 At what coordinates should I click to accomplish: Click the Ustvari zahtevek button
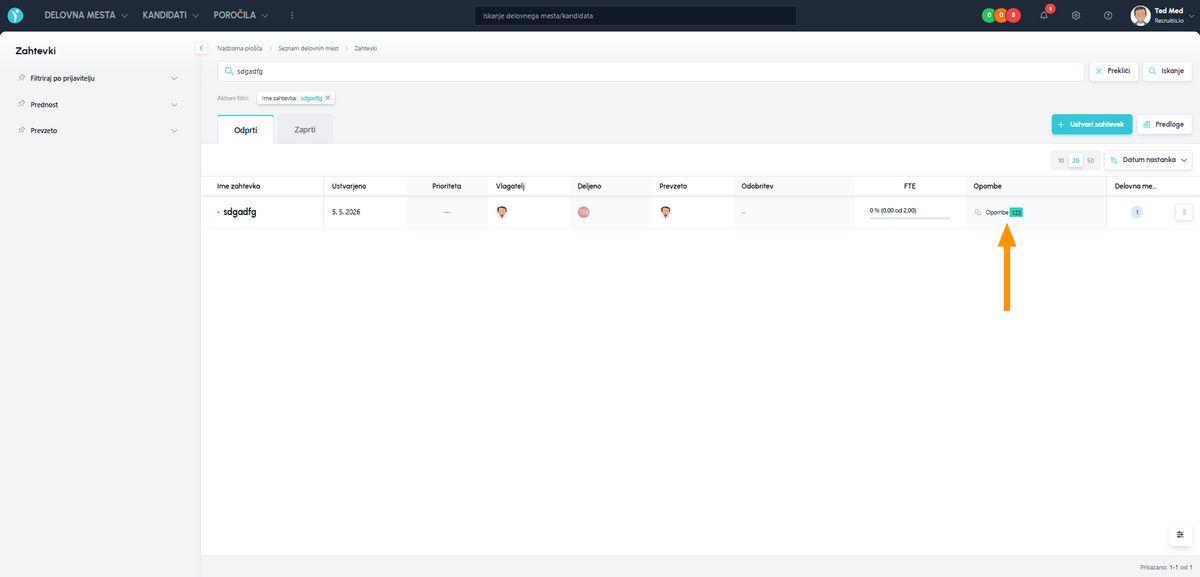1092,124
